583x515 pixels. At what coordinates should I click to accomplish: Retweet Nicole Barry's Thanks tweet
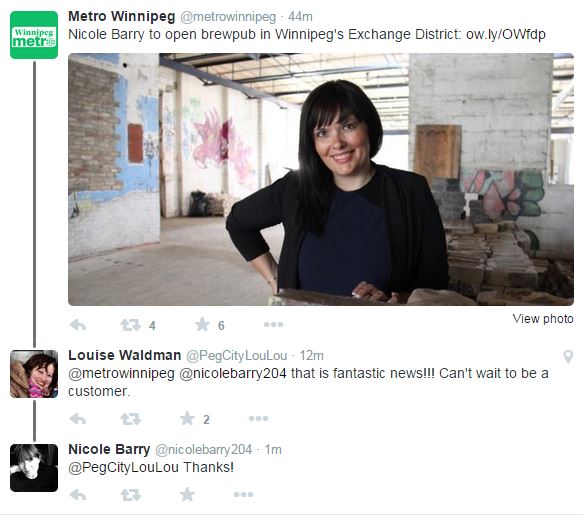click(x=131, y=495)
